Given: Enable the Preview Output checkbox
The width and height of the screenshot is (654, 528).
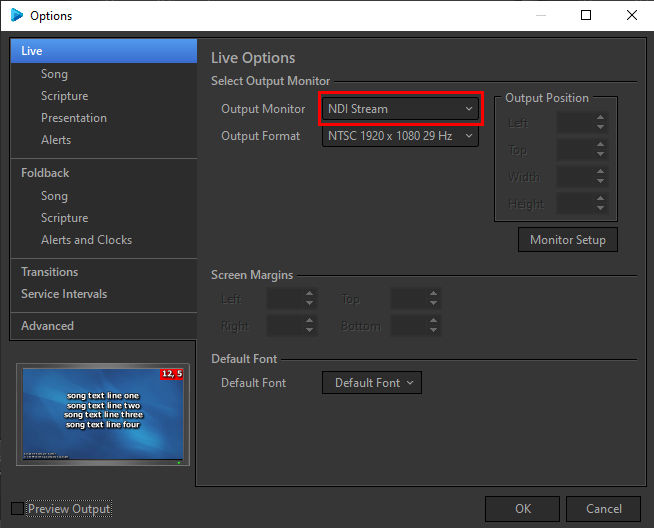Looking at the screenshot, I should (x=17, y=509).
